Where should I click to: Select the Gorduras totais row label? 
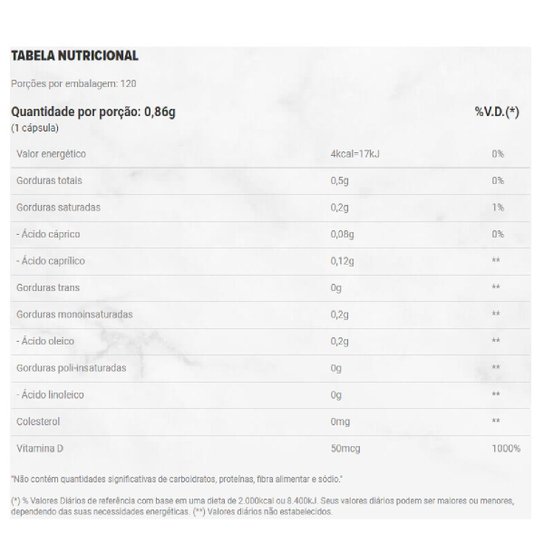point(49,180)
